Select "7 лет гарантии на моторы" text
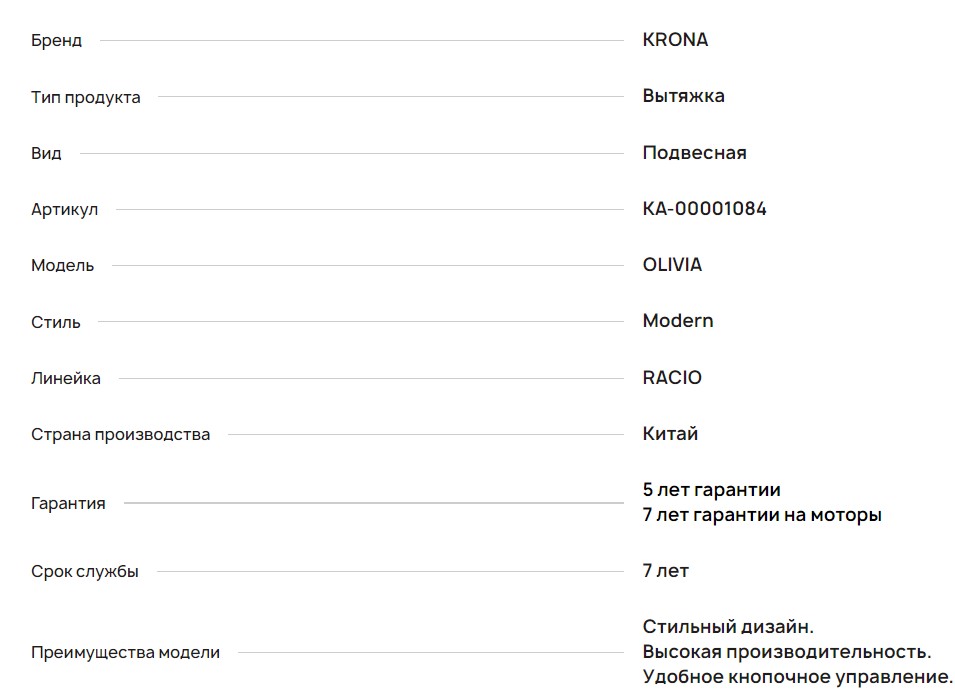 762,516
